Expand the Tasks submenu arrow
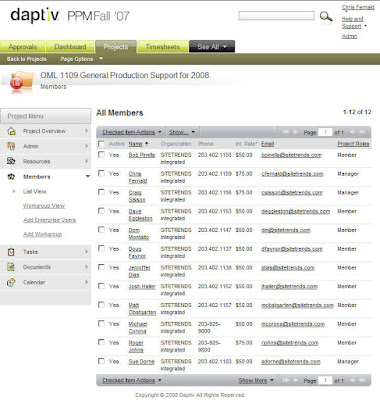This screenshot has height=400, width=380. click(x=86, y=252)
